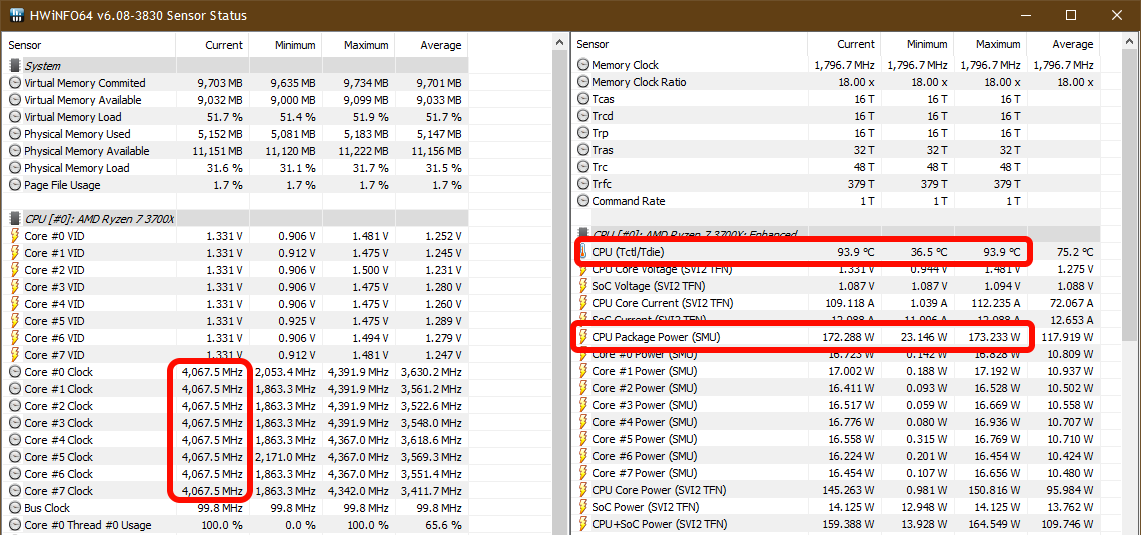Click the SoC Power (SVI2 TFN) icon
The image size is (1141, 535).
[x=583, y=507]
